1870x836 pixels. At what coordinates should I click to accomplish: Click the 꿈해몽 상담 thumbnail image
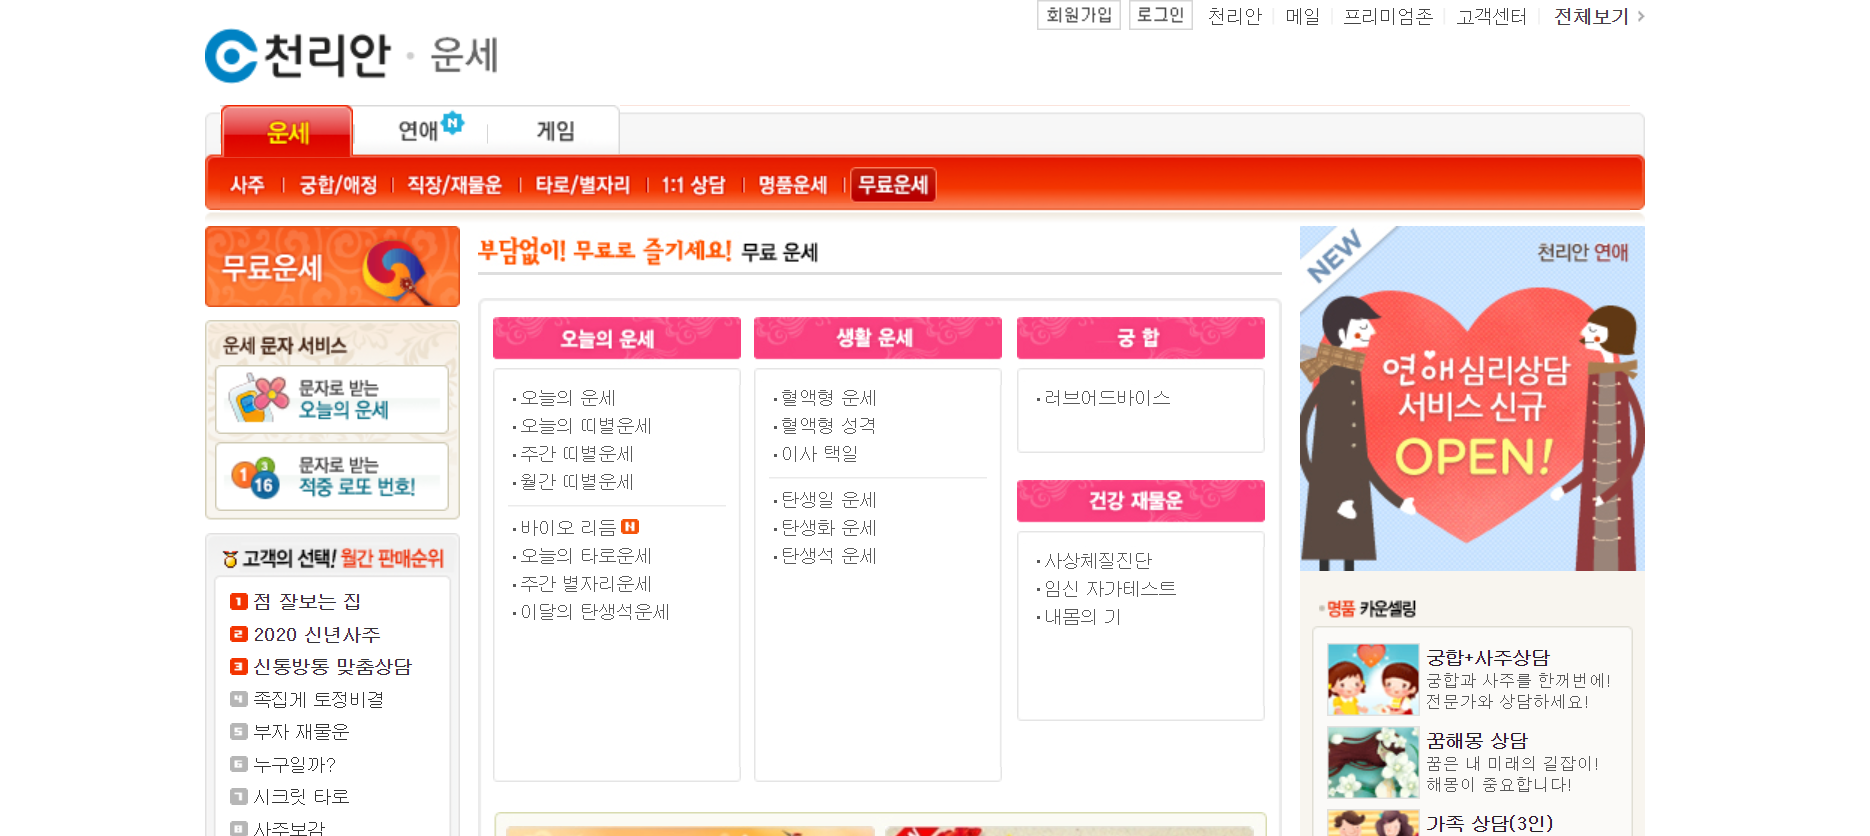(x=1373, y=762)
